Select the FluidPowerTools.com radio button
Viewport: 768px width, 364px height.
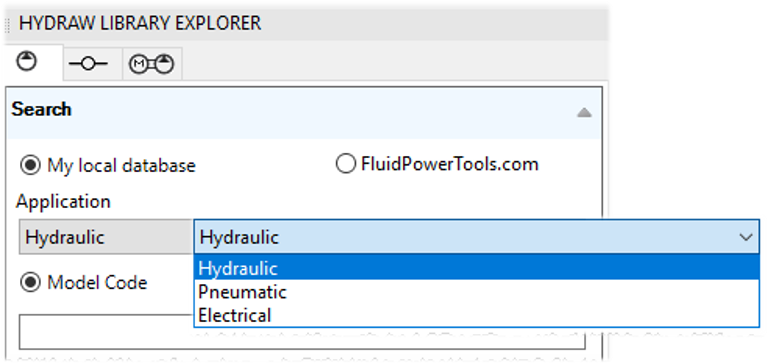point(345,164)
